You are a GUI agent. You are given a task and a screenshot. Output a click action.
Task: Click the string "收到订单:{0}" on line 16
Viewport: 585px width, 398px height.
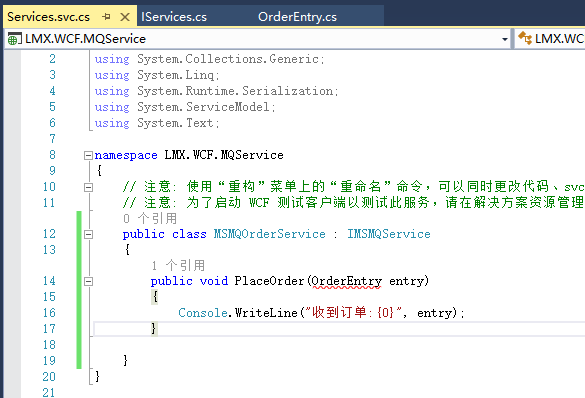pos(353,313)
